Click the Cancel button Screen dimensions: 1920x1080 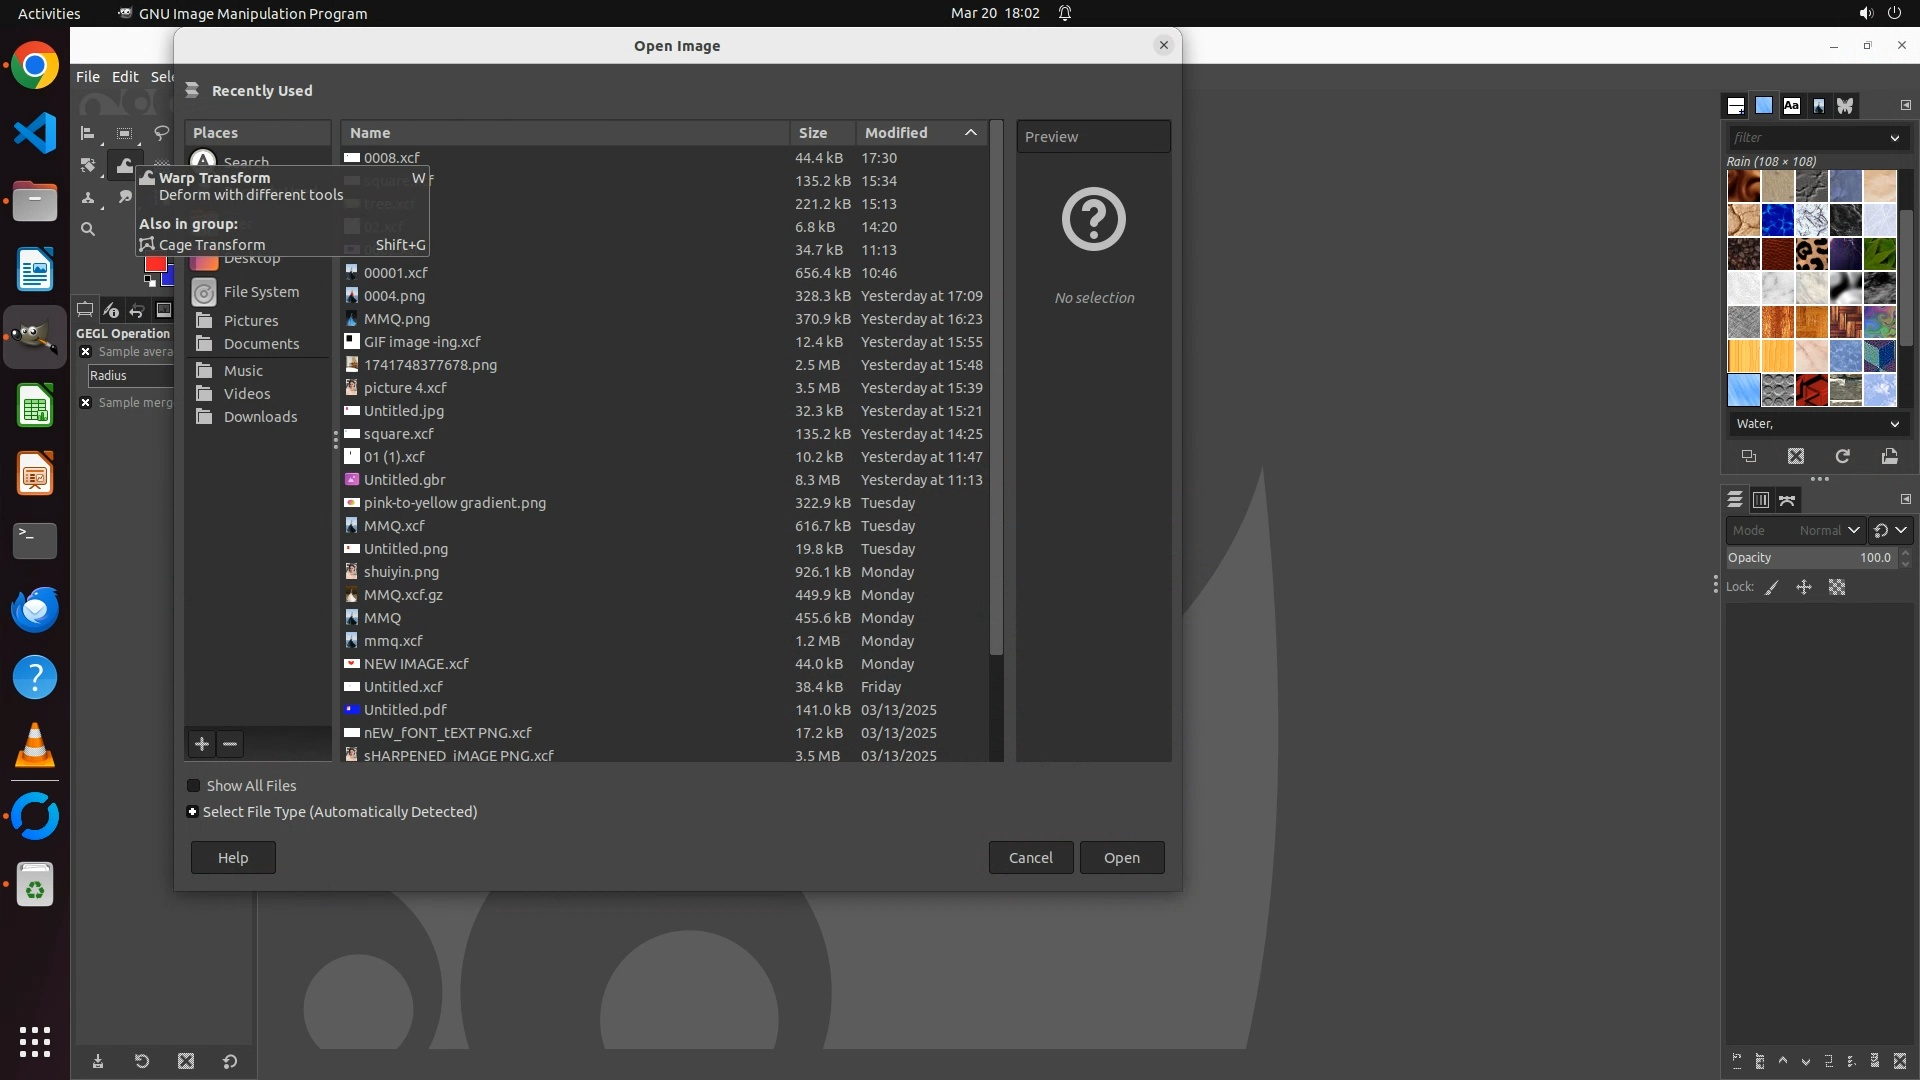1030,858
